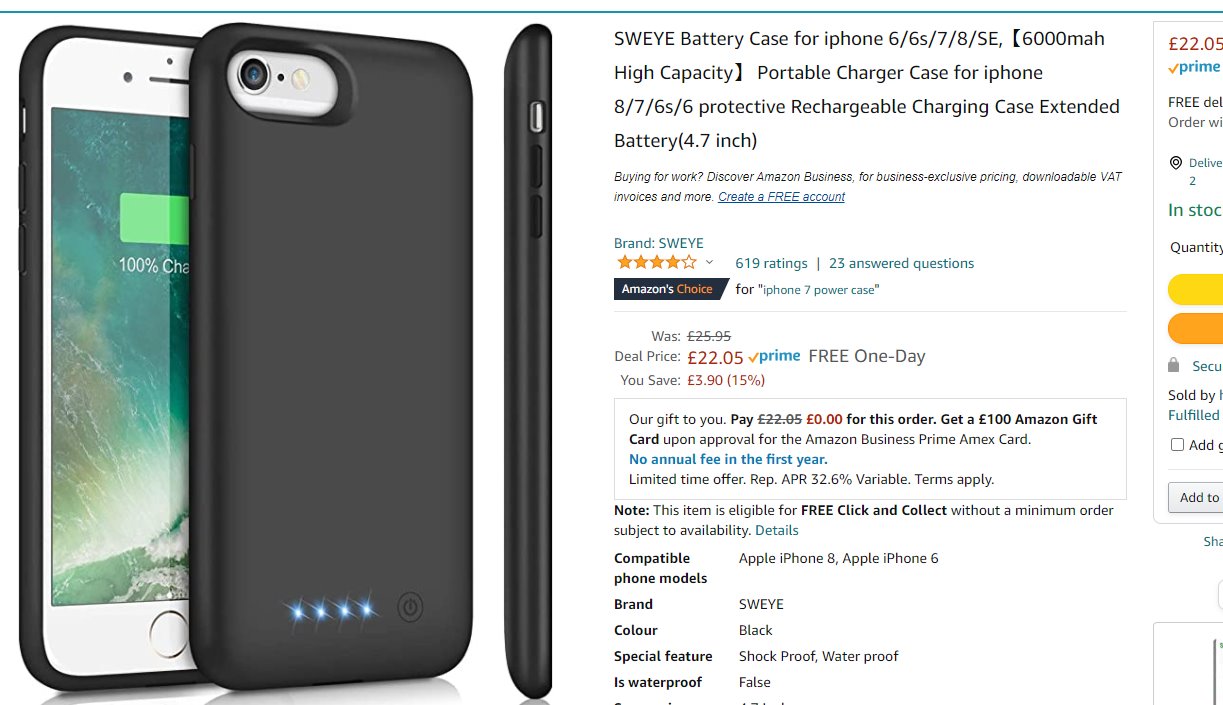Click the orange Buy Now button
The height and width of the screenshot is (705, 1223).
[x=1195, y=329]
